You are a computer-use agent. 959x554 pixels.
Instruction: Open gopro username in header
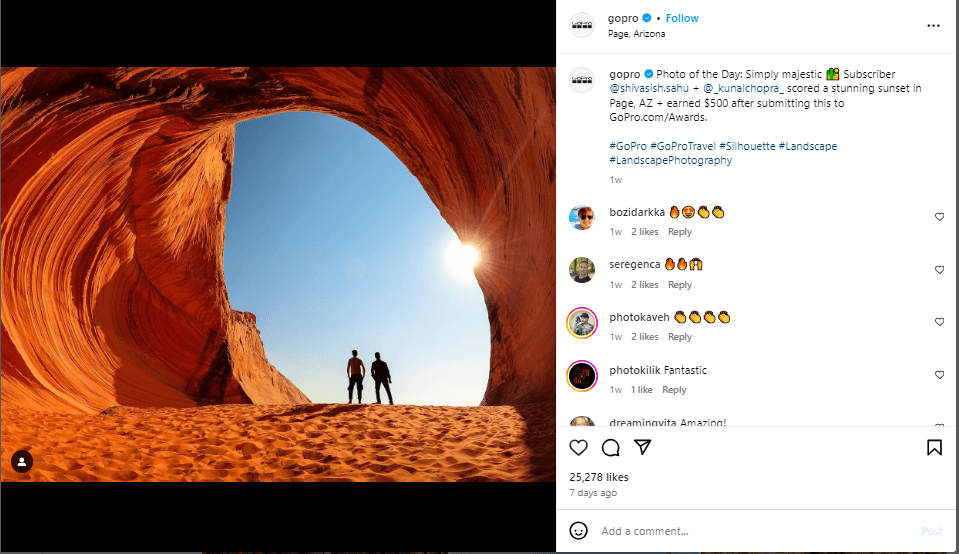click(x=623, y=18)
